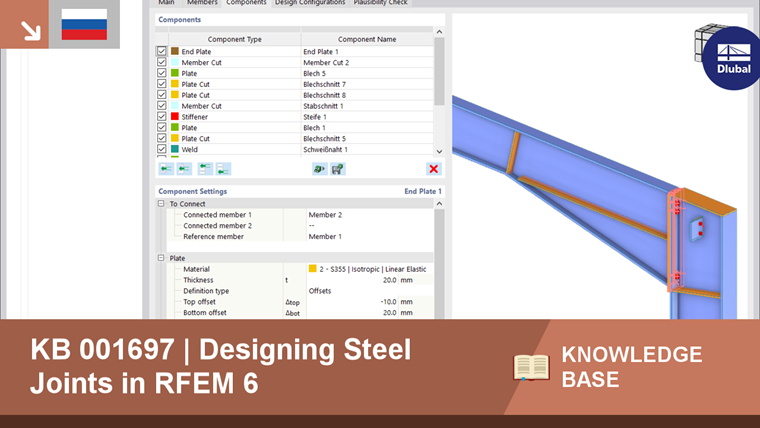Screen dimensions: 760x428
Task: Collapse the To Connect section
Action: [x=161, y=204]
